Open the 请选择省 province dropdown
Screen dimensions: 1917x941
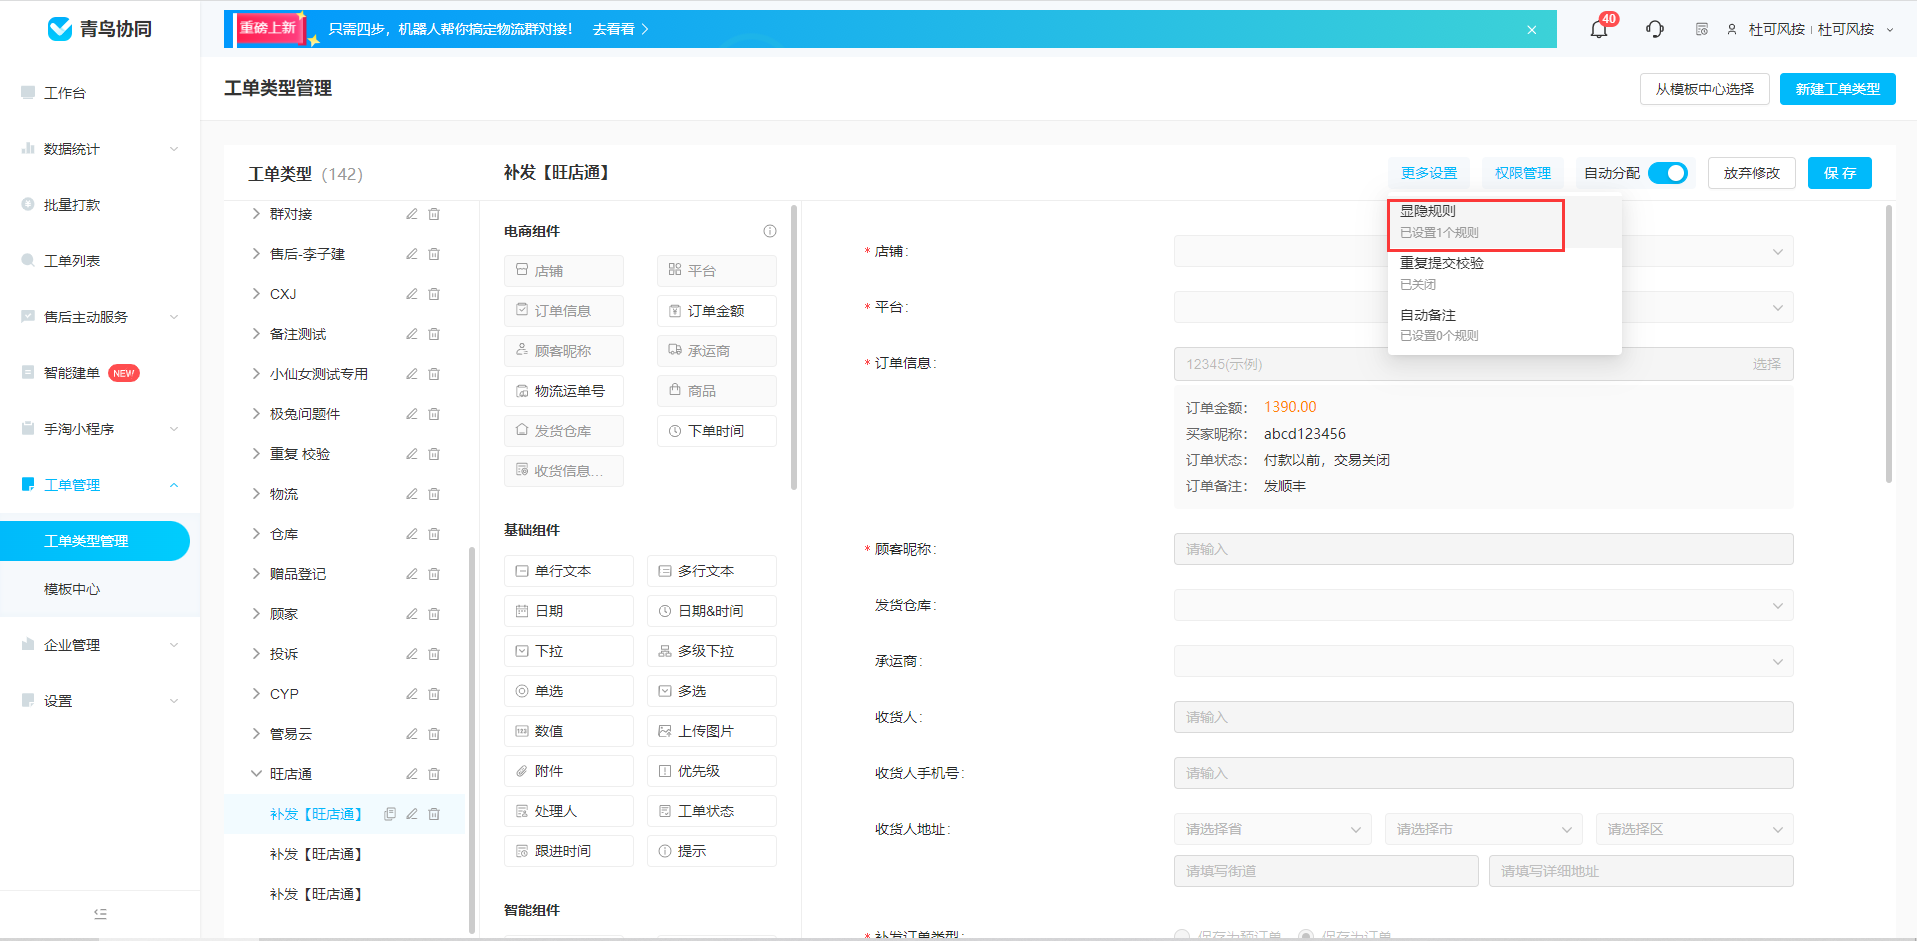[x=1273, y=829]
